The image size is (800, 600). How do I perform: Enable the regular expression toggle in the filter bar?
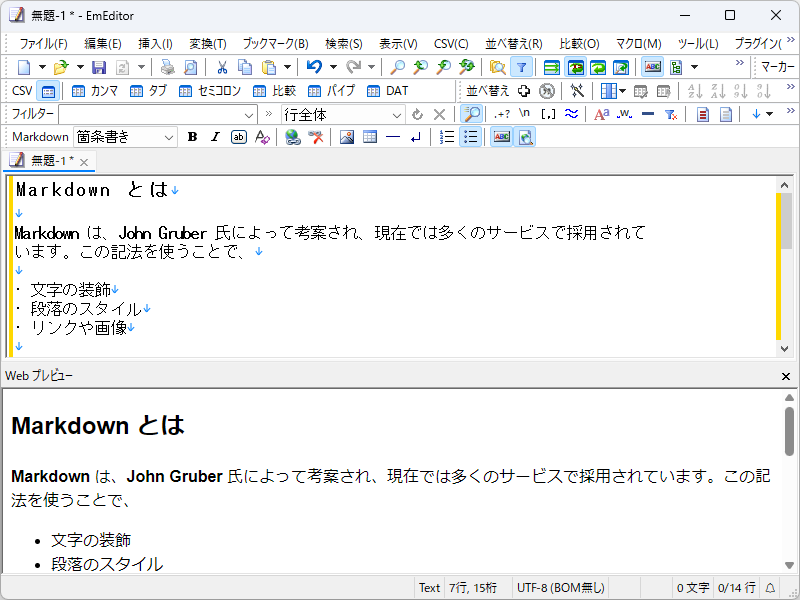point(501,114)
